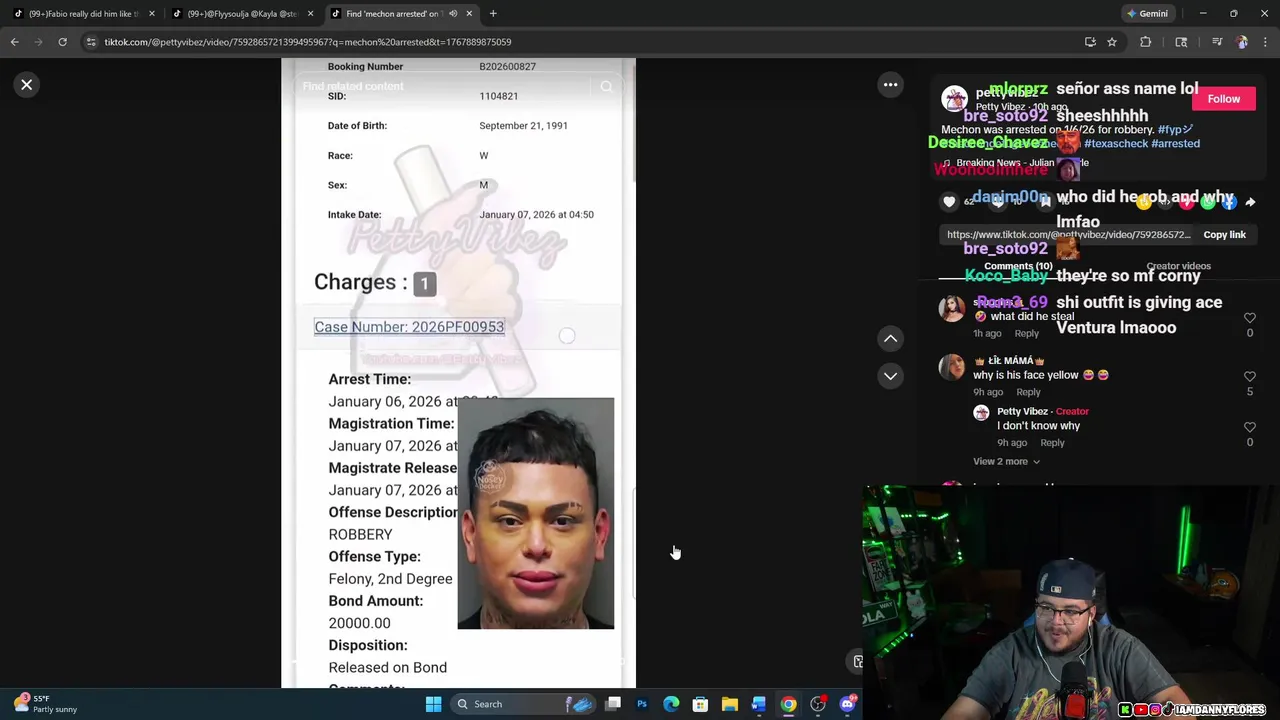Open the install/cast icon in the address bar
This screenshot has width=1280, height=720.
click(1090, 42)
